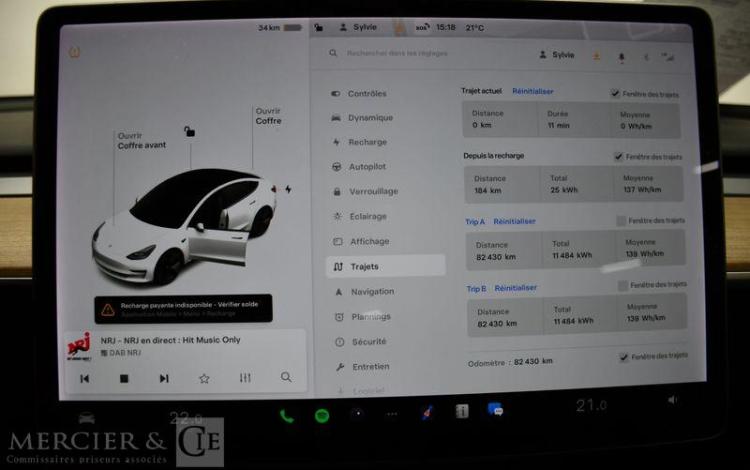Toggle Fenêtre des trajets for Trajet actuel

(x=615, y=93)
